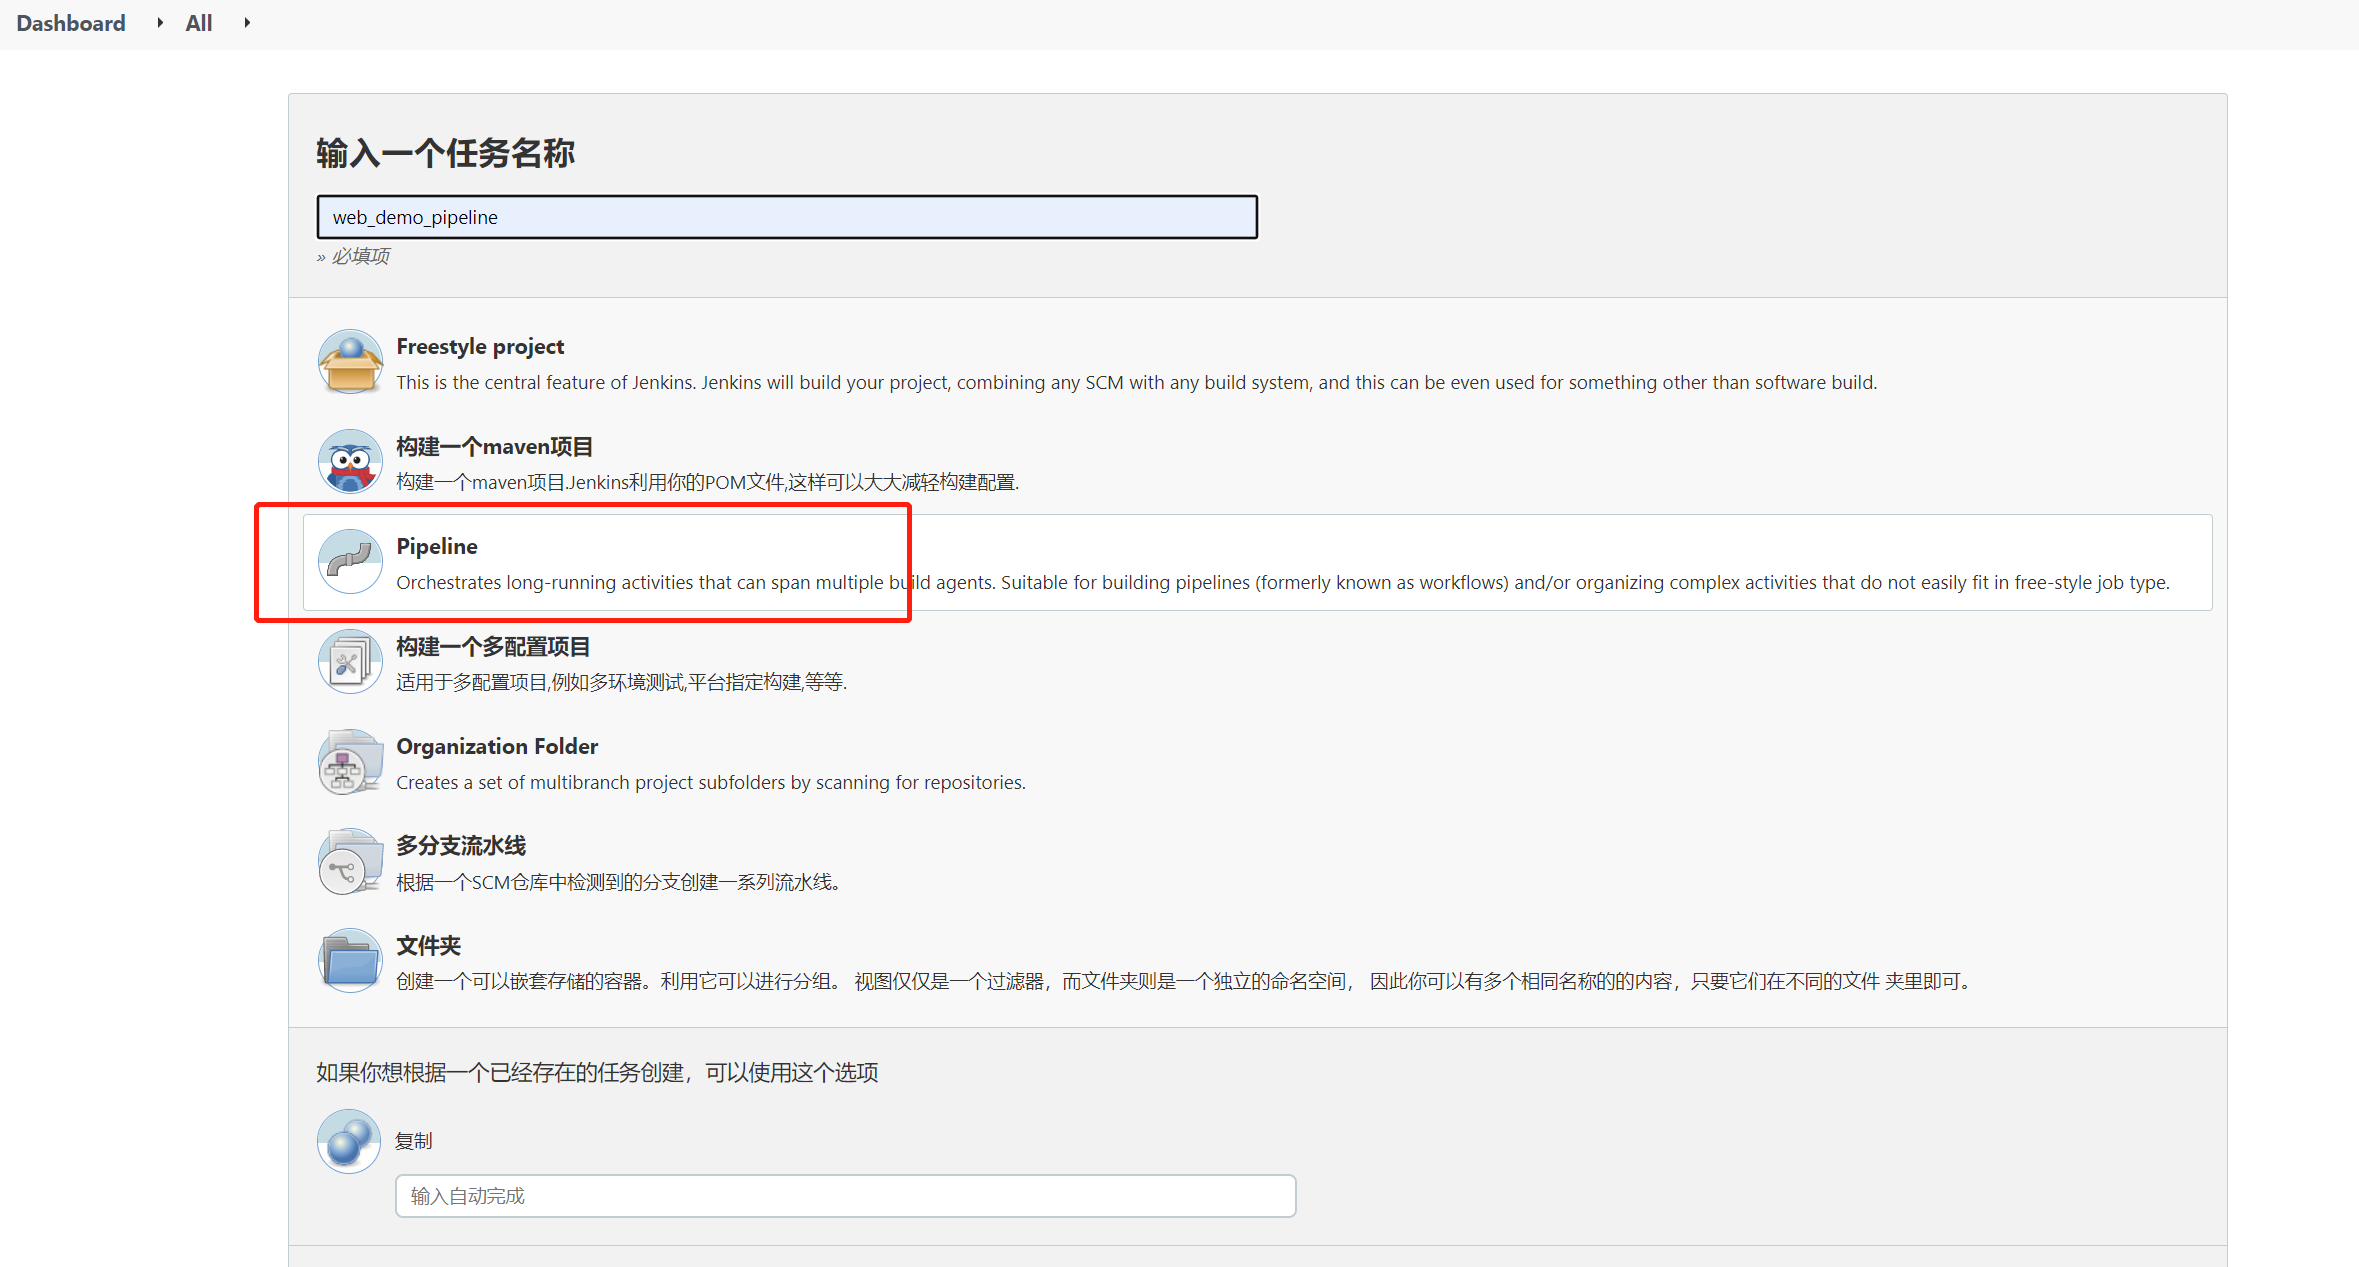Click the multi-configuration project icon
Image resolution: width=2359 pixels, height=1267 pixels.
(349, 662)
